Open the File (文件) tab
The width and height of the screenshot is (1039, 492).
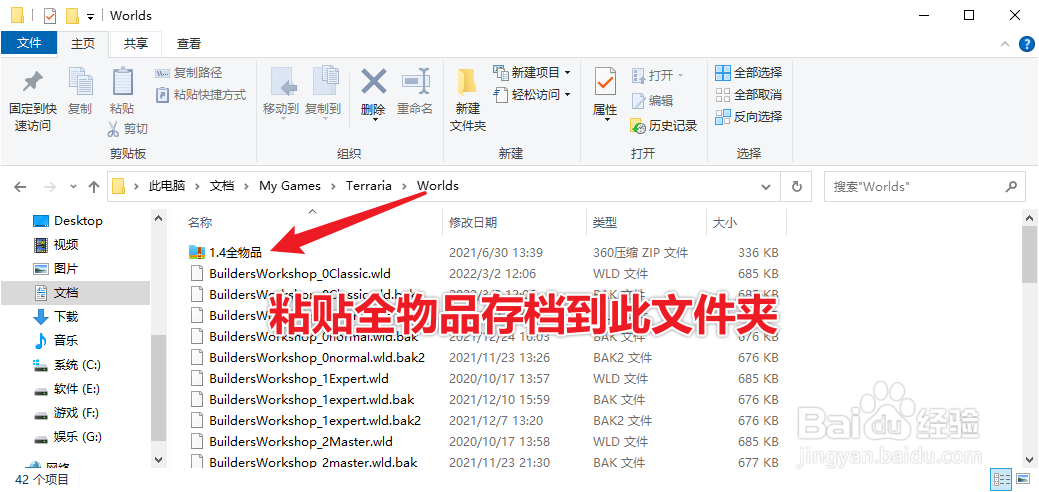(x=28, y=43)
